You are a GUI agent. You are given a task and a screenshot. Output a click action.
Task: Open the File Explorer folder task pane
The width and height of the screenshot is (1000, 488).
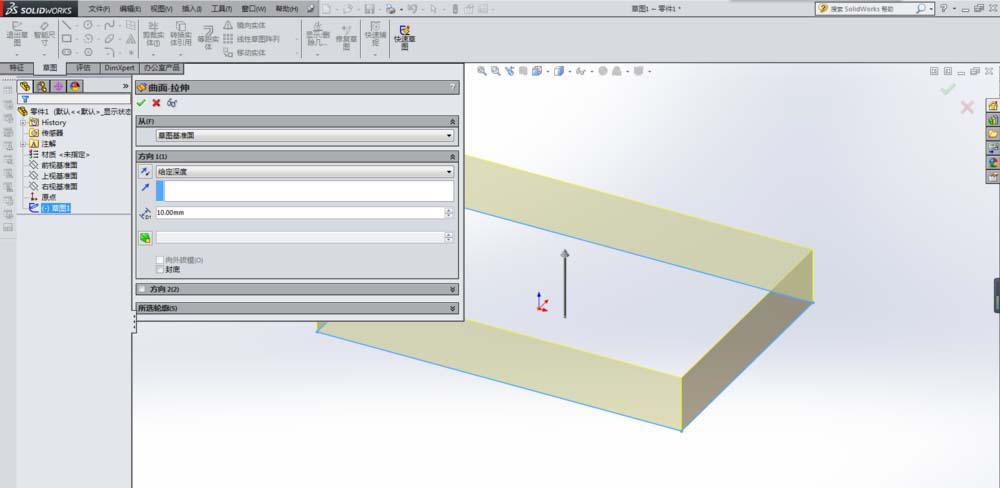(993, 133)
